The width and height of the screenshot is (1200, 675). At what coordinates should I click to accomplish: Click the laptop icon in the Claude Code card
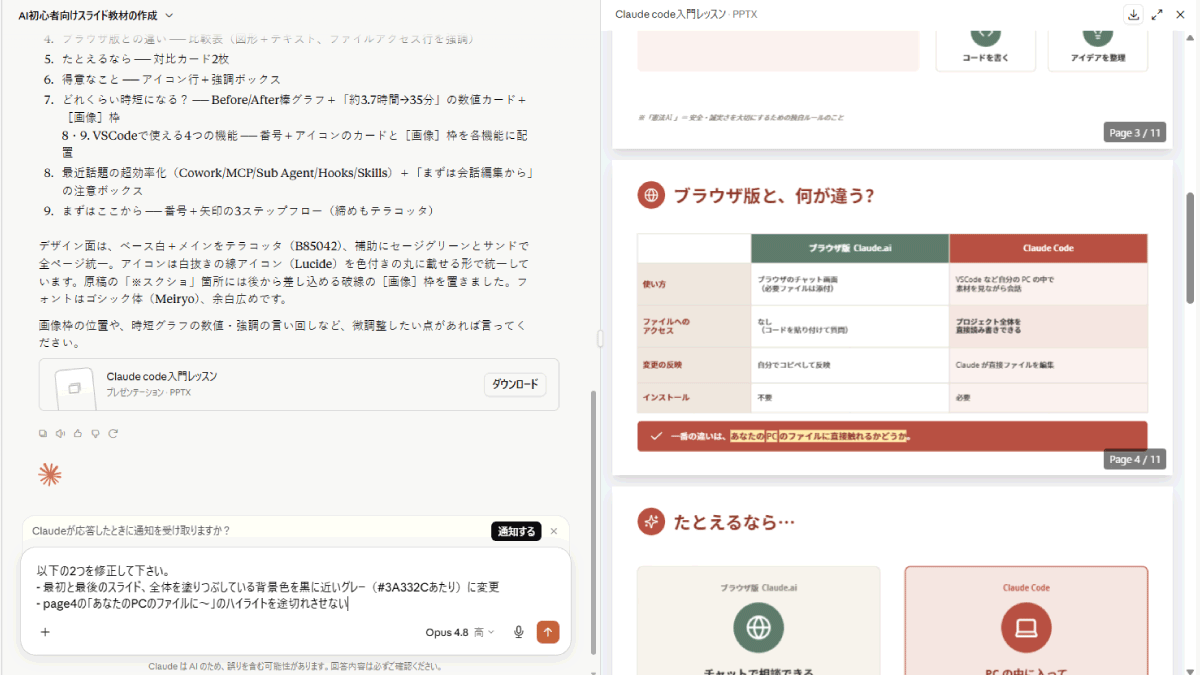click(1026, 628)
